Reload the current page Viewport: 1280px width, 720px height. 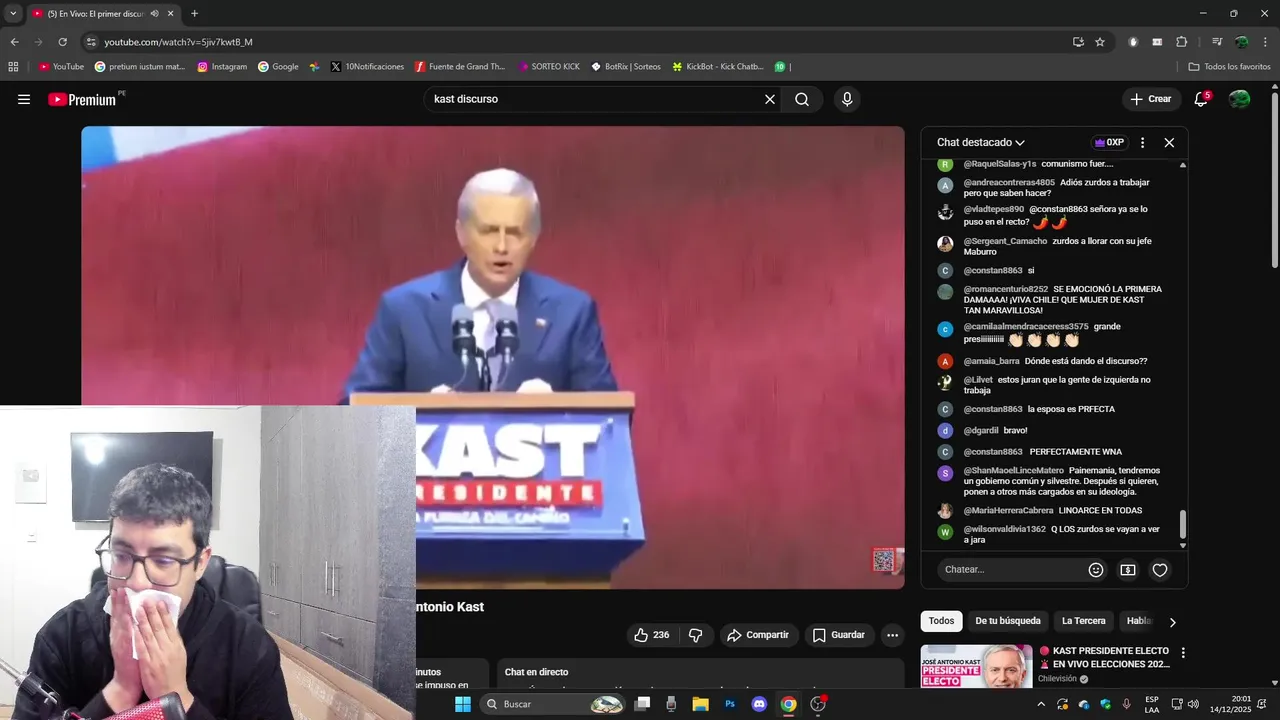coord(62,42)
